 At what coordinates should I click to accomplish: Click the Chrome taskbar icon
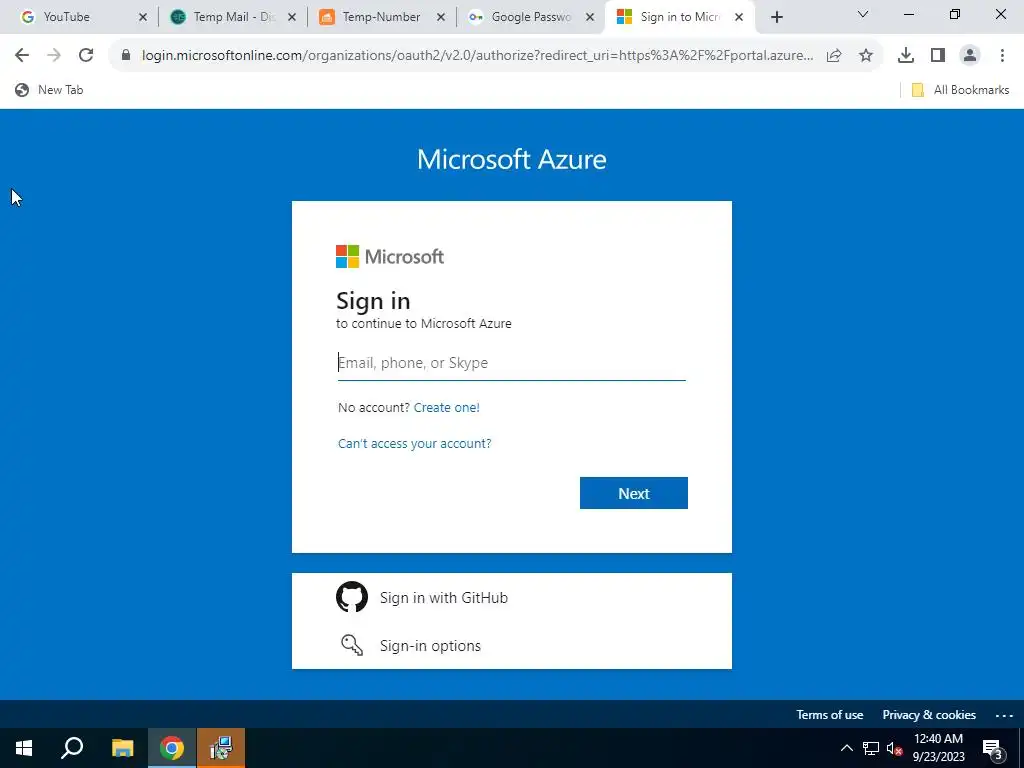click(x=172, y=748)
